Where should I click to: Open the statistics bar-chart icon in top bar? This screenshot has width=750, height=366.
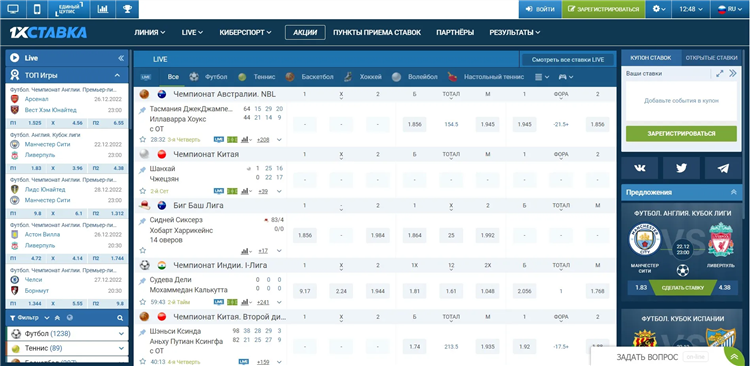click(x=102, y=9)
